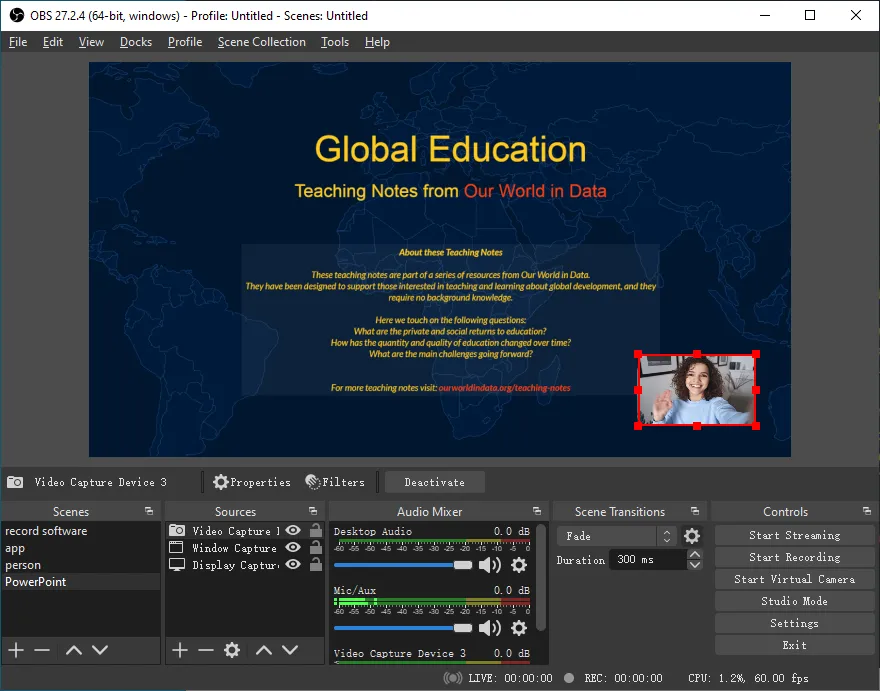The height and width of the screenshot is (691, 880).
Task: Open Filters for the selected source
Action: [x=335, y=482]
